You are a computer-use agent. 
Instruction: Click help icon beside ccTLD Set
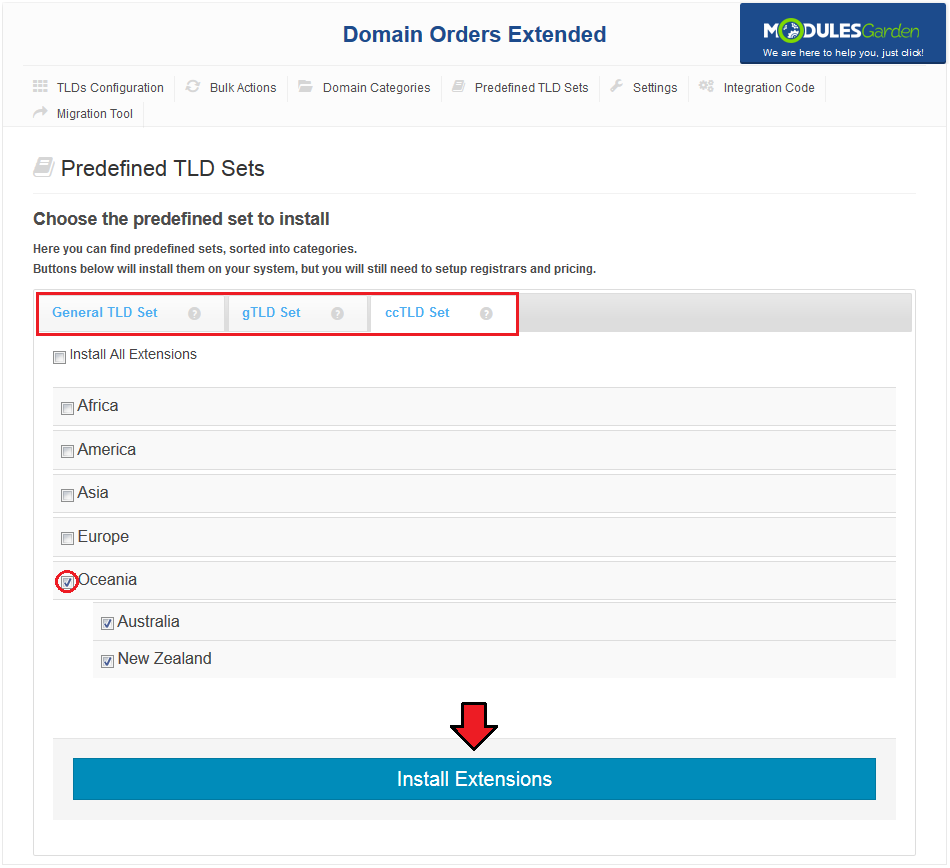[x=486, y=313]
